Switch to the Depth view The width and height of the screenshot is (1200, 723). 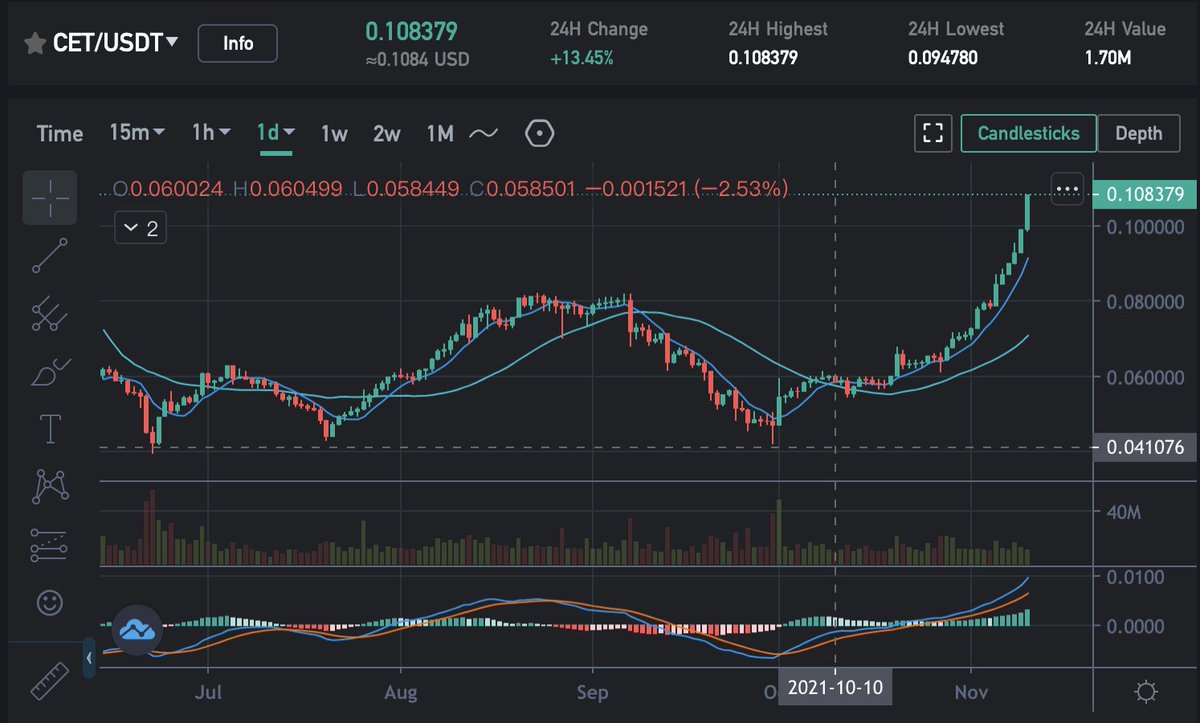(1138, 133)
